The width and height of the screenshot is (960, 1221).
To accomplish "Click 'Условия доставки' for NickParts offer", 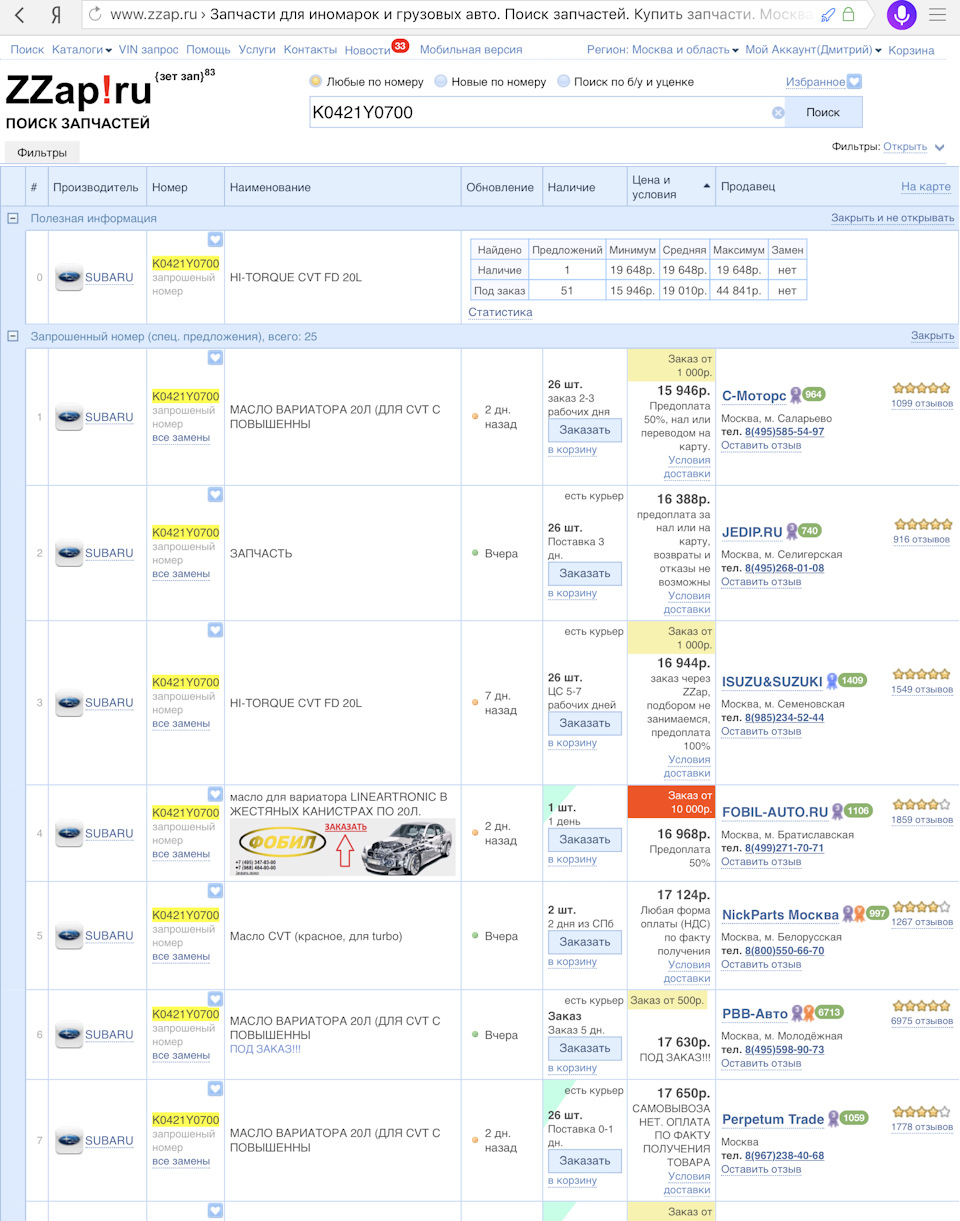I will pyautogui.click(x=688, y=972).
